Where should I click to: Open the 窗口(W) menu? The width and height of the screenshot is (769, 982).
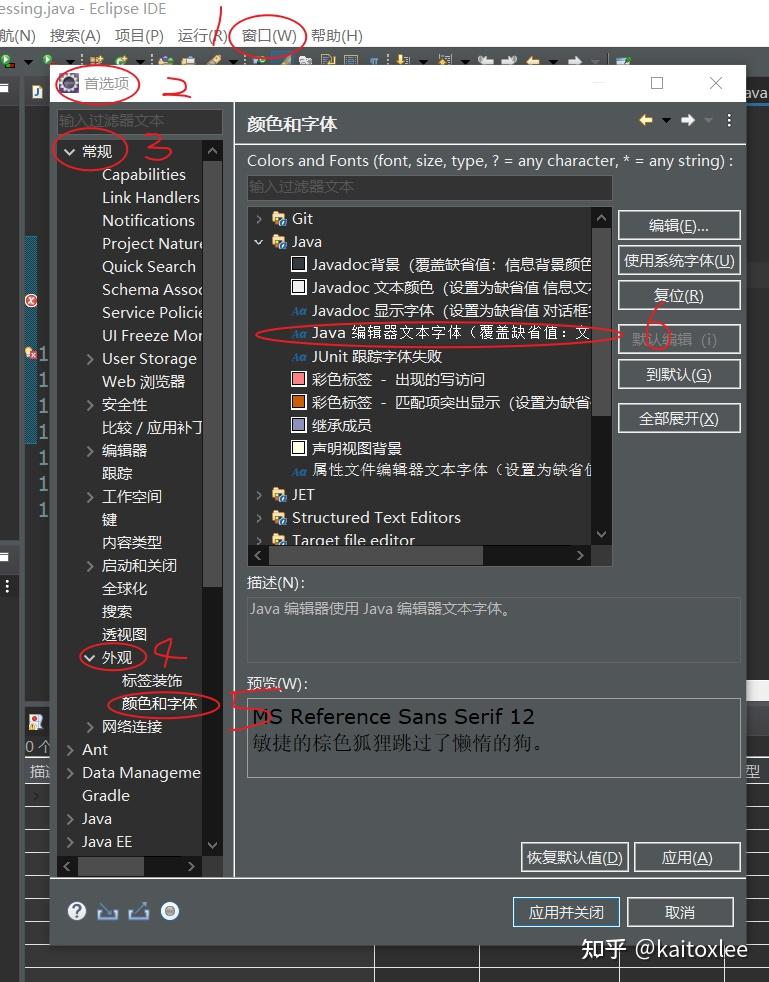pos(269,36)
